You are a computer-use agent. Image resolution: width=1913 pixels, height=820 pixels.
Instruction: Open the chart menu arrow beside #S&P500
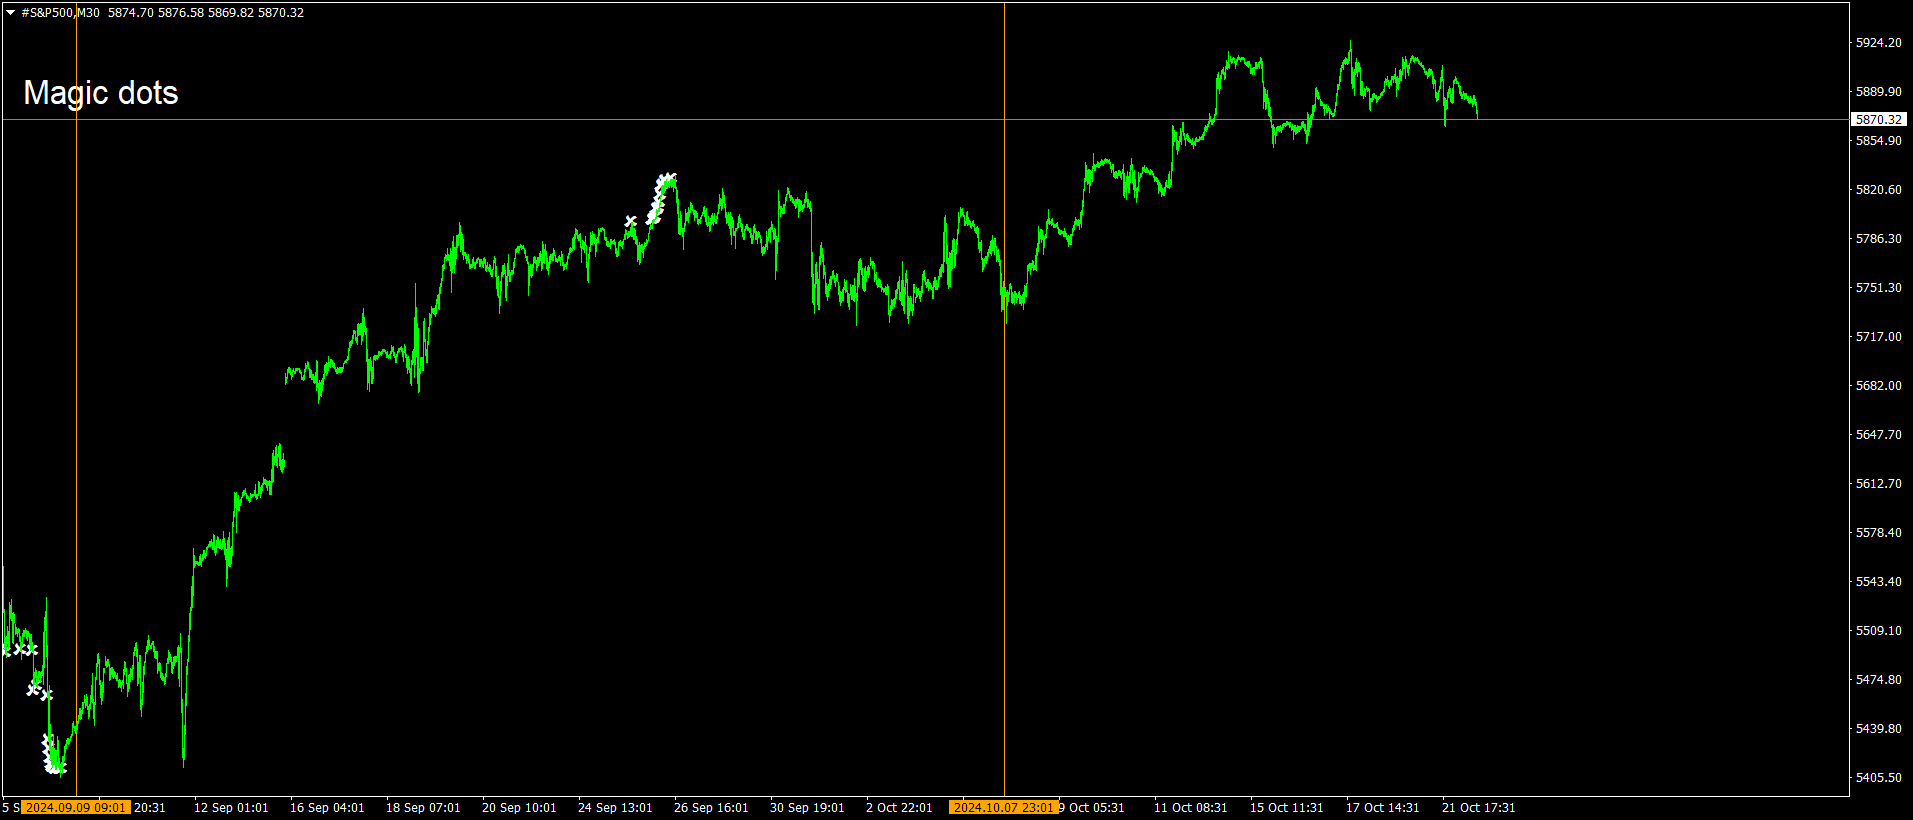[11, 13]
